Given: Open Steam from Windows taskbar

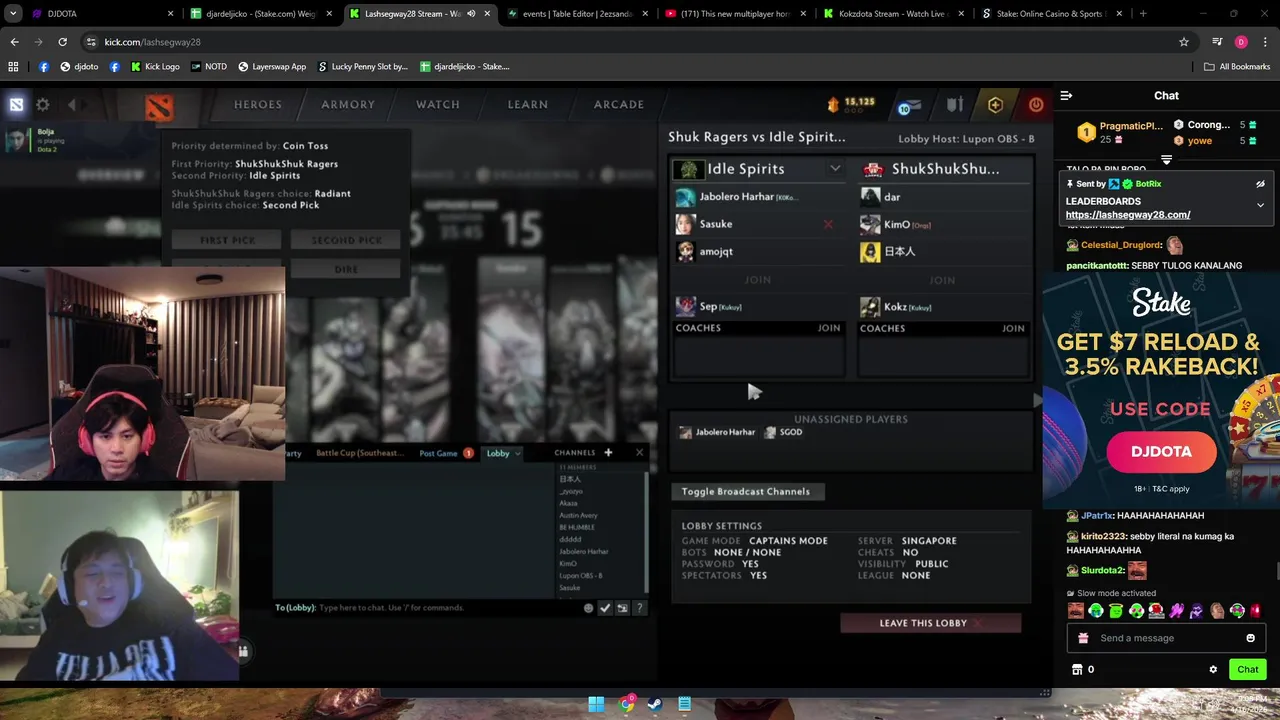Looking at the screenshot, I should 654,704.
